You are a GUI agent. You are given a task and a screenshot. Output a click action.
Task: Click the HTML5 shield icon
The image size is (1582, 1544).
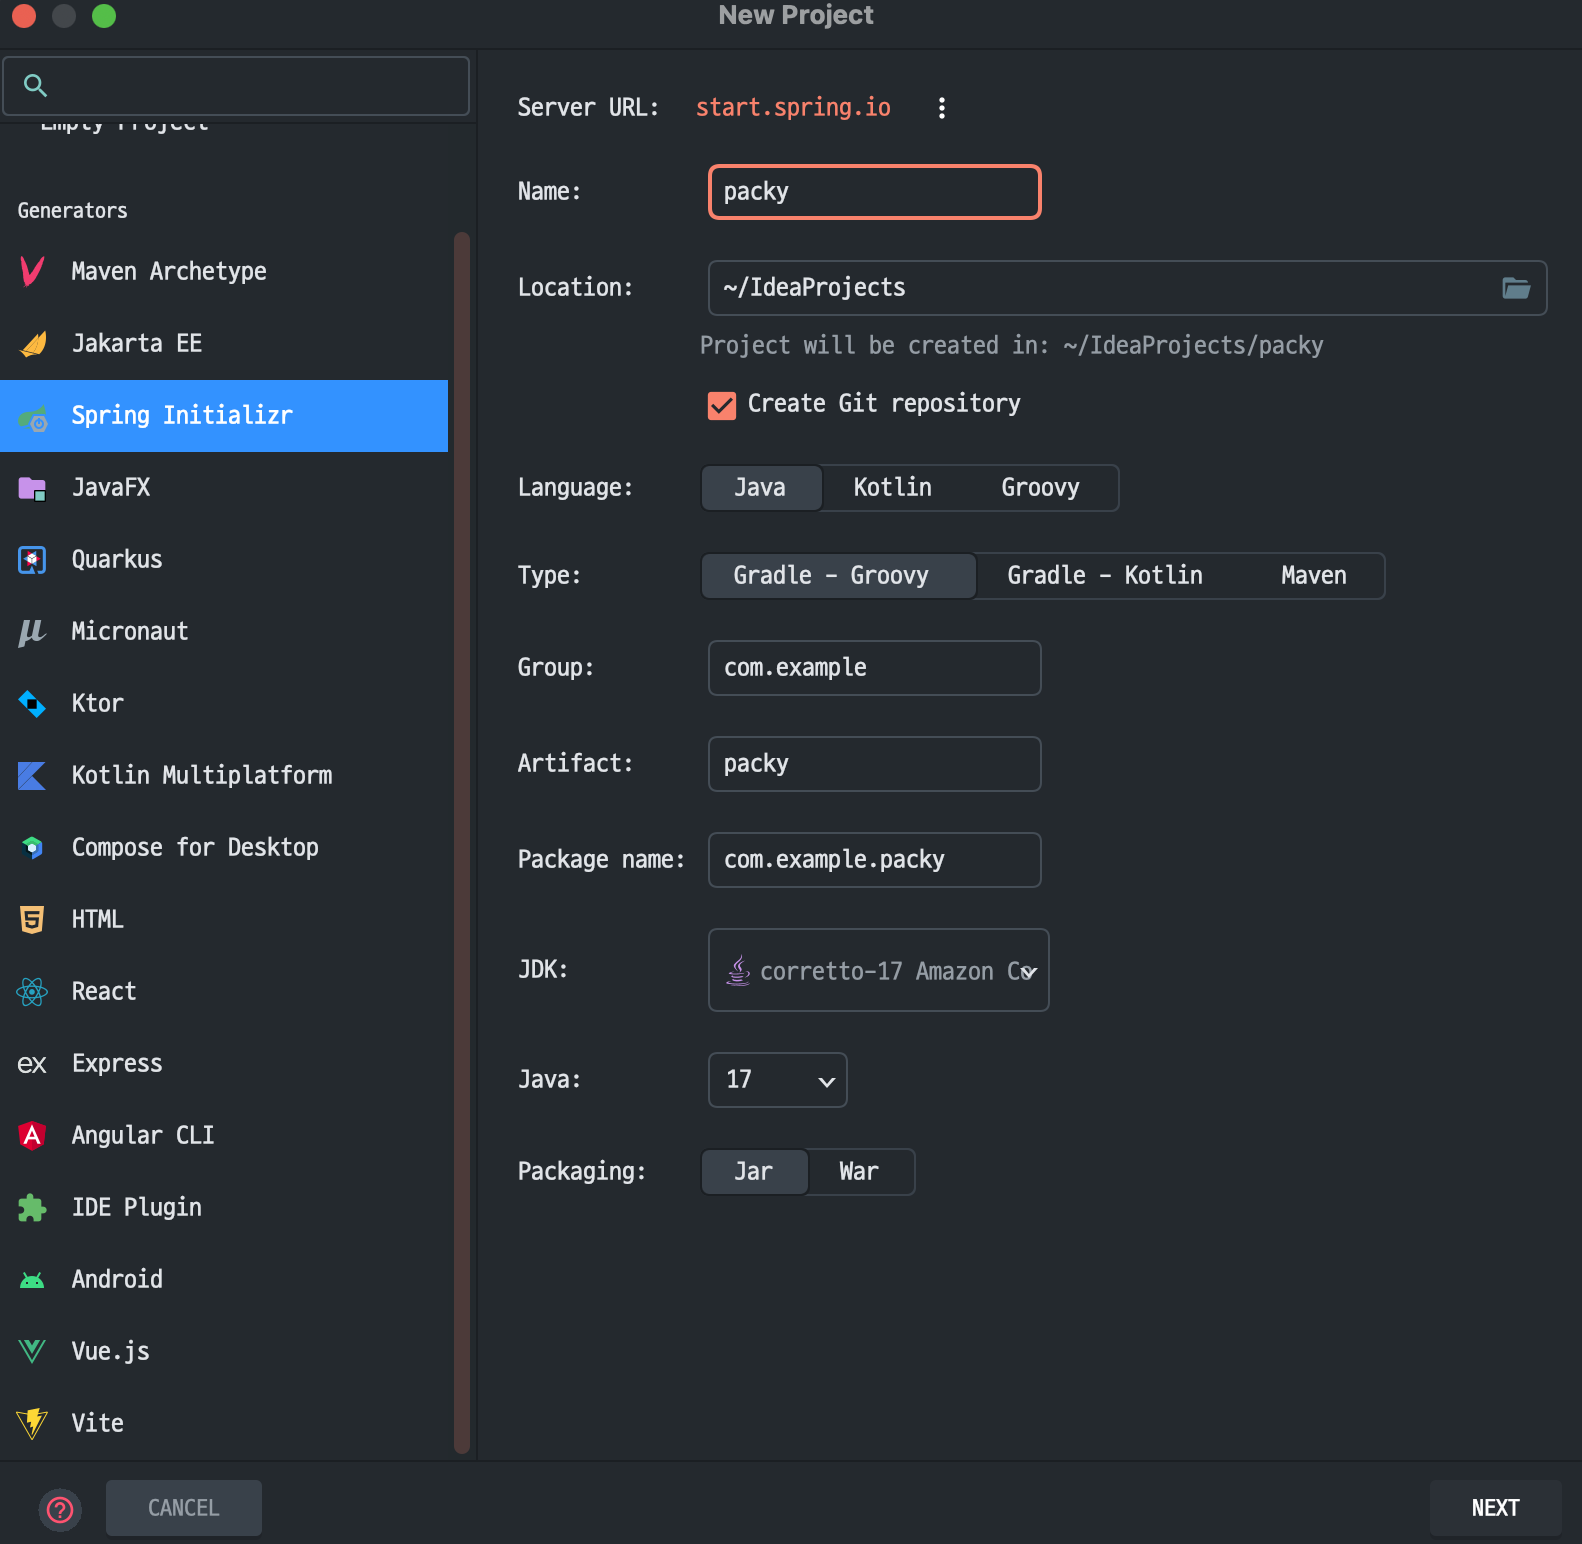32,920
